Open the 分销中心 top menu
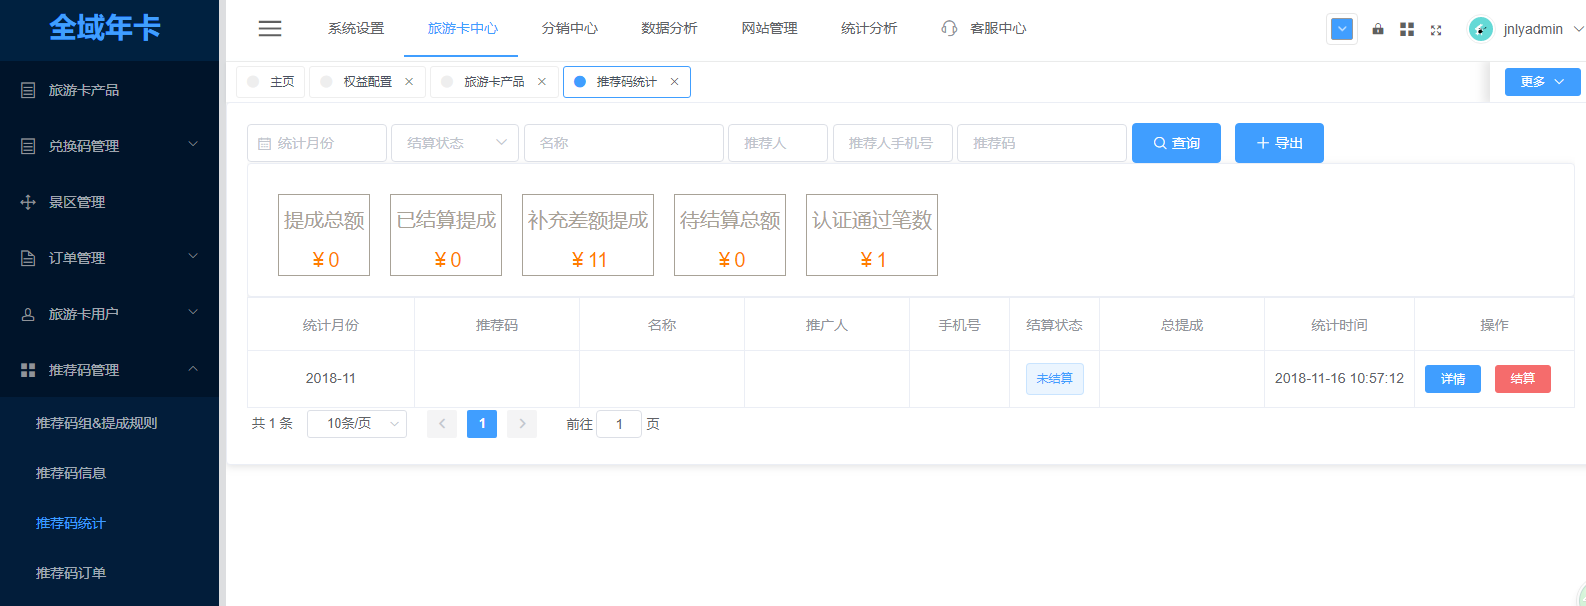 tap(569, 28)
